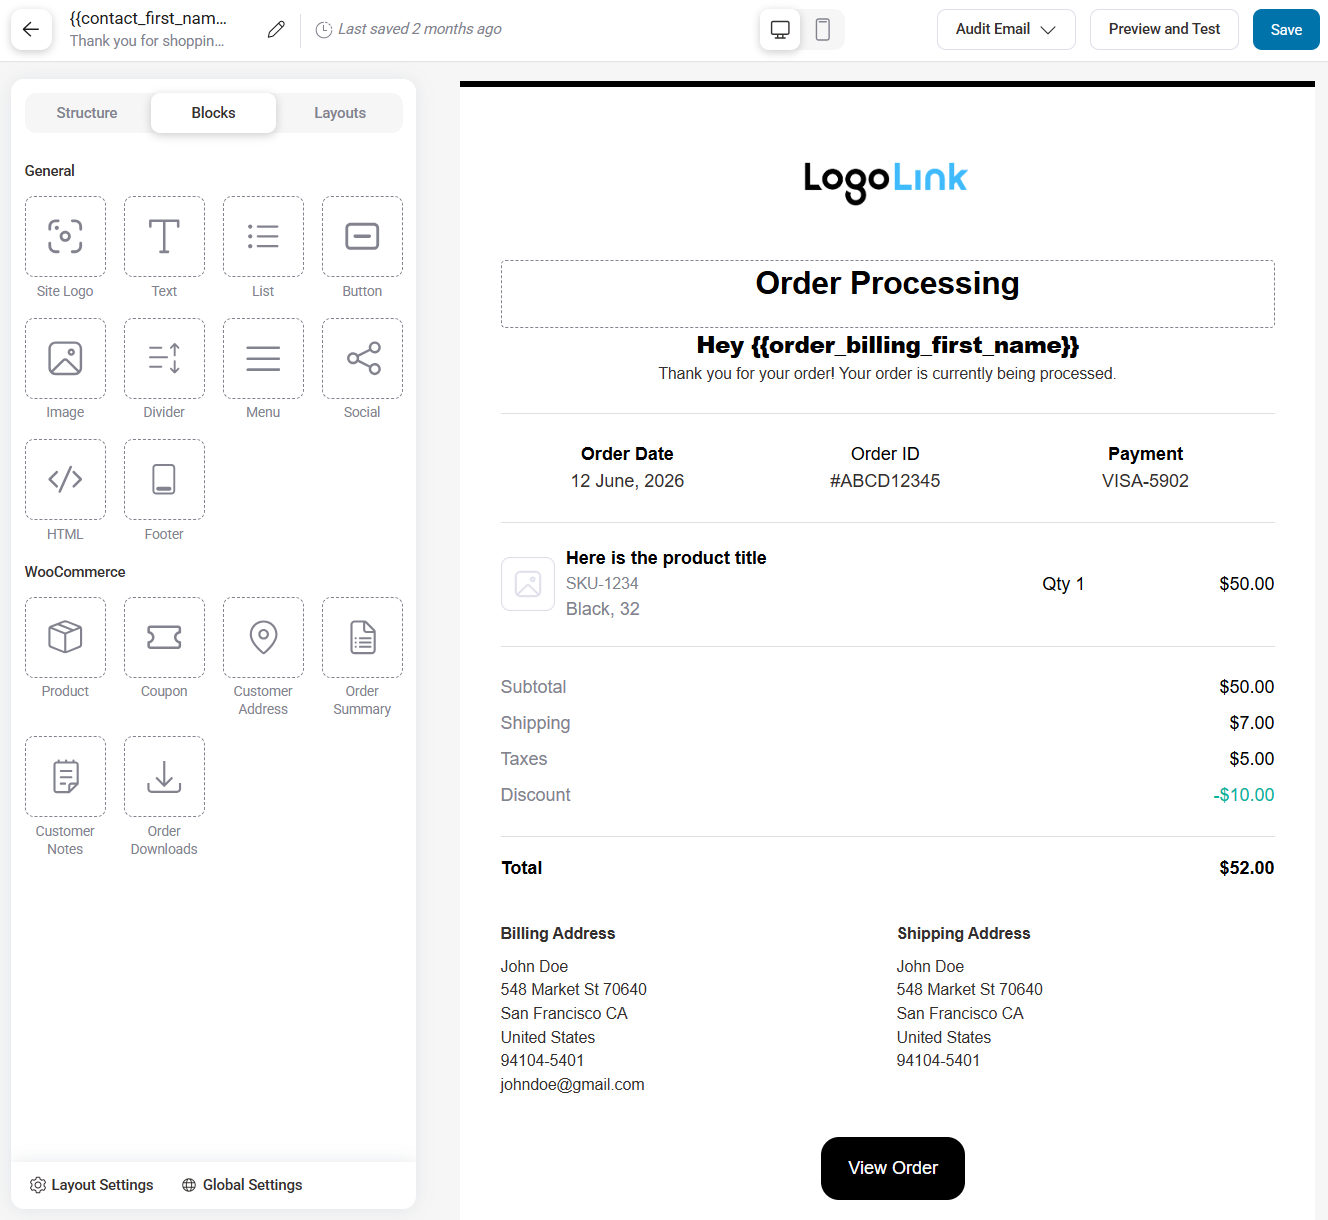The height and width of the screenshot is (1220, 1328).
Task: Select the Order Processing heading block
Action: coord(887,293)
